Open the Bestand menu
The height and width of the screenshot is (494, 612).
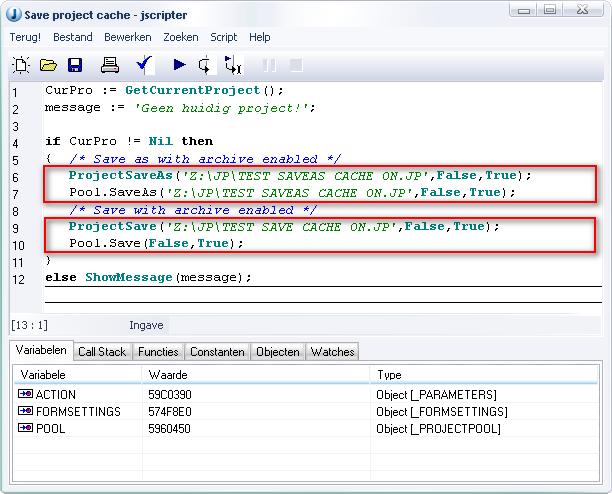pyautogui.click(x=73, y=37)
